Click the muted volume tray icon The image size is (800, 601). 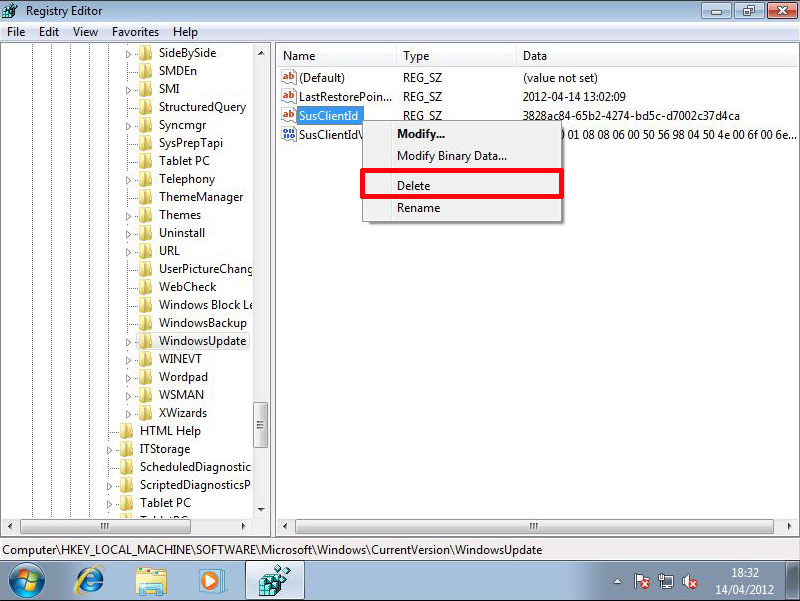(690, 581)
